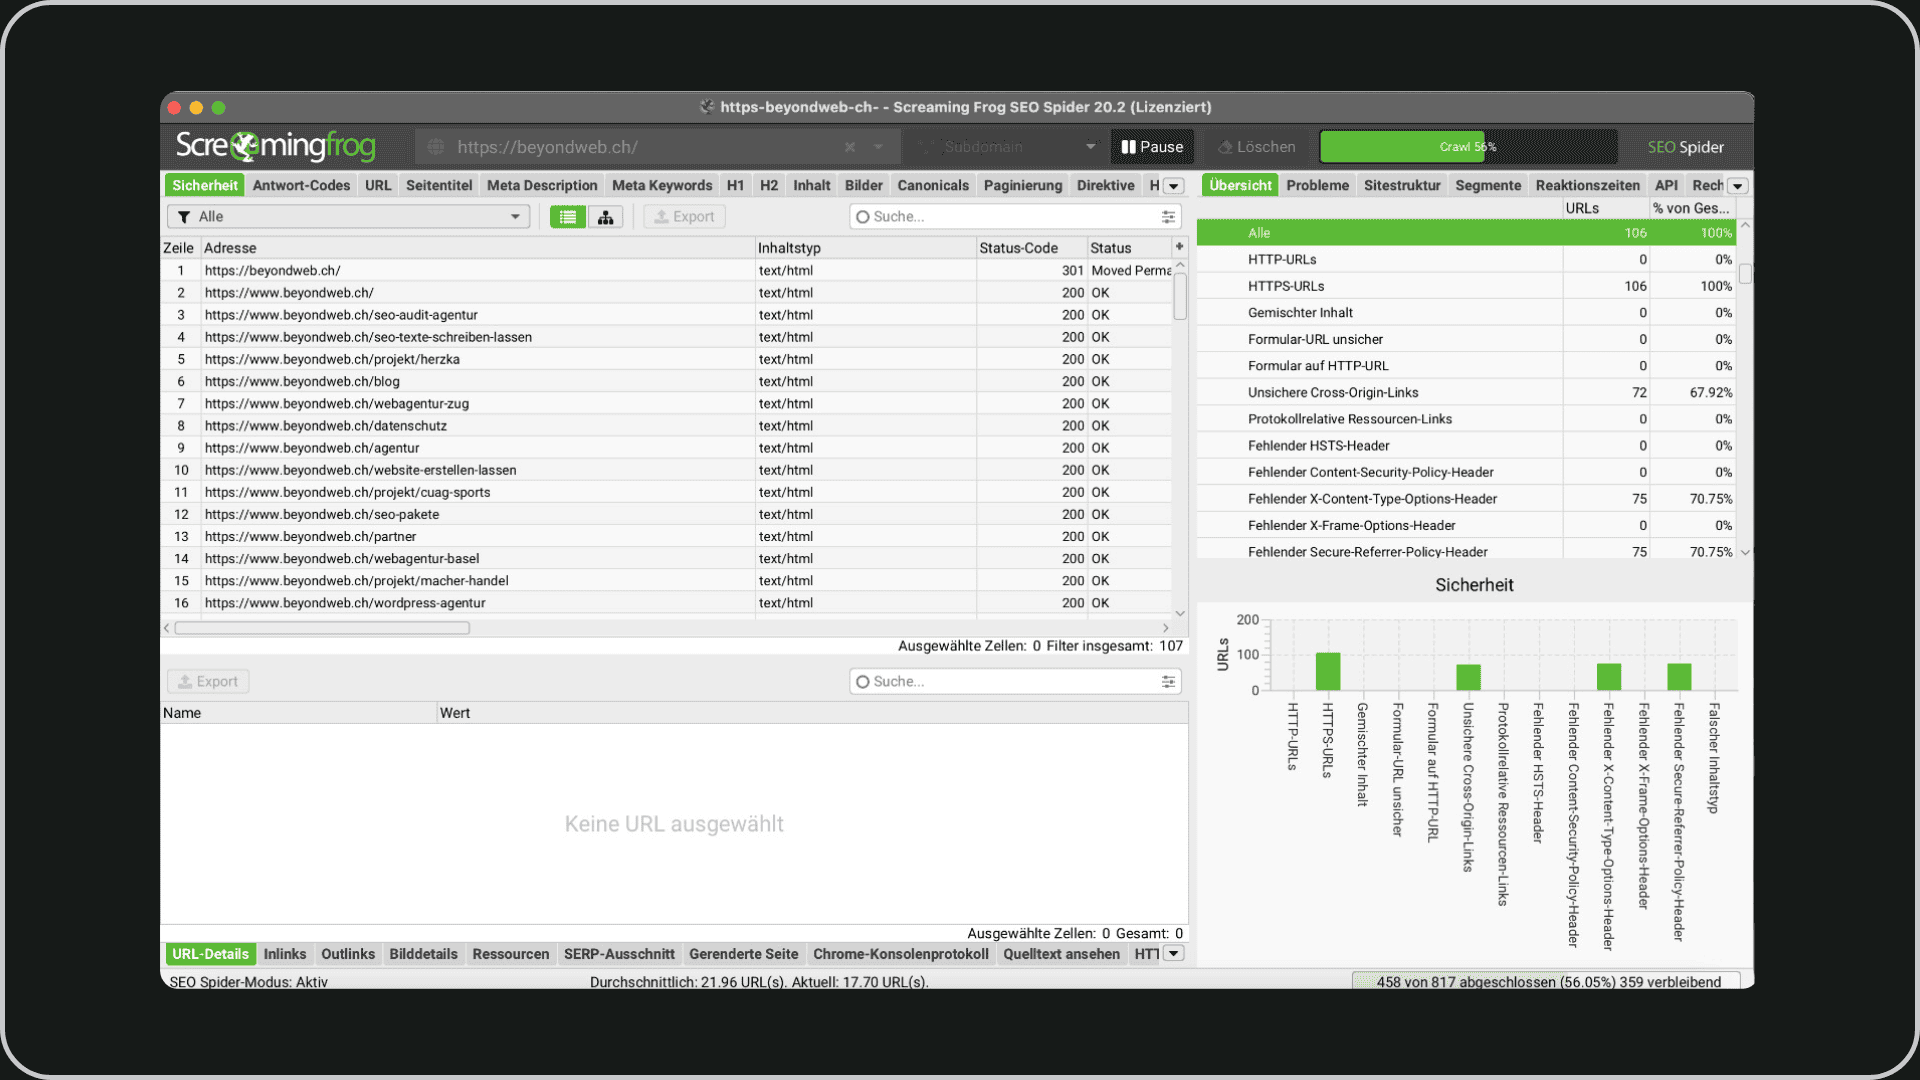Open the Antwort-Codes tab
The height and width of the screenshot is (1080, 1920).
click(301, 186)
